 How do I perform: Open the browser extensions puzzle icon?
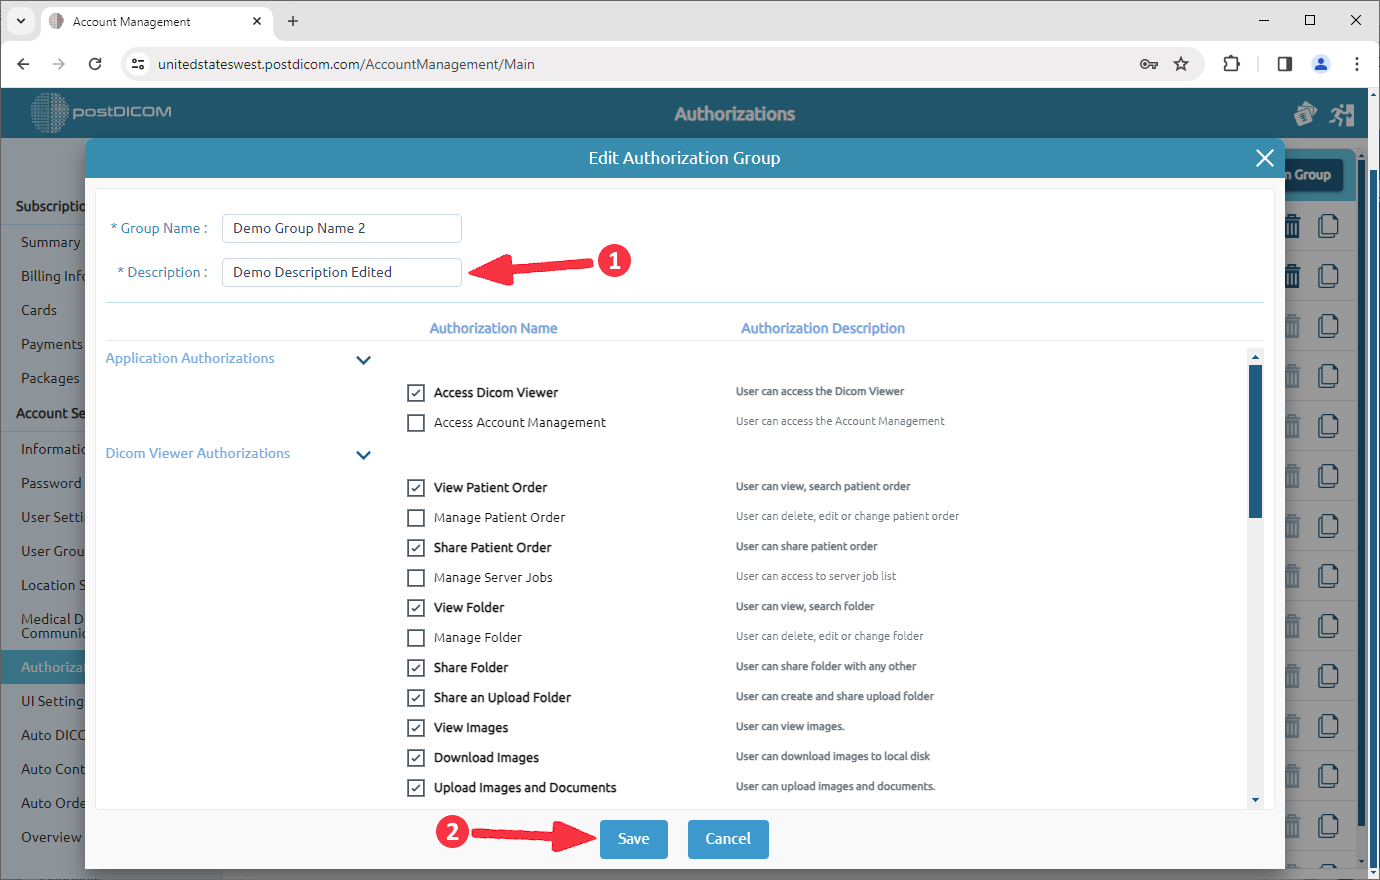click(x=1231, y=63)
